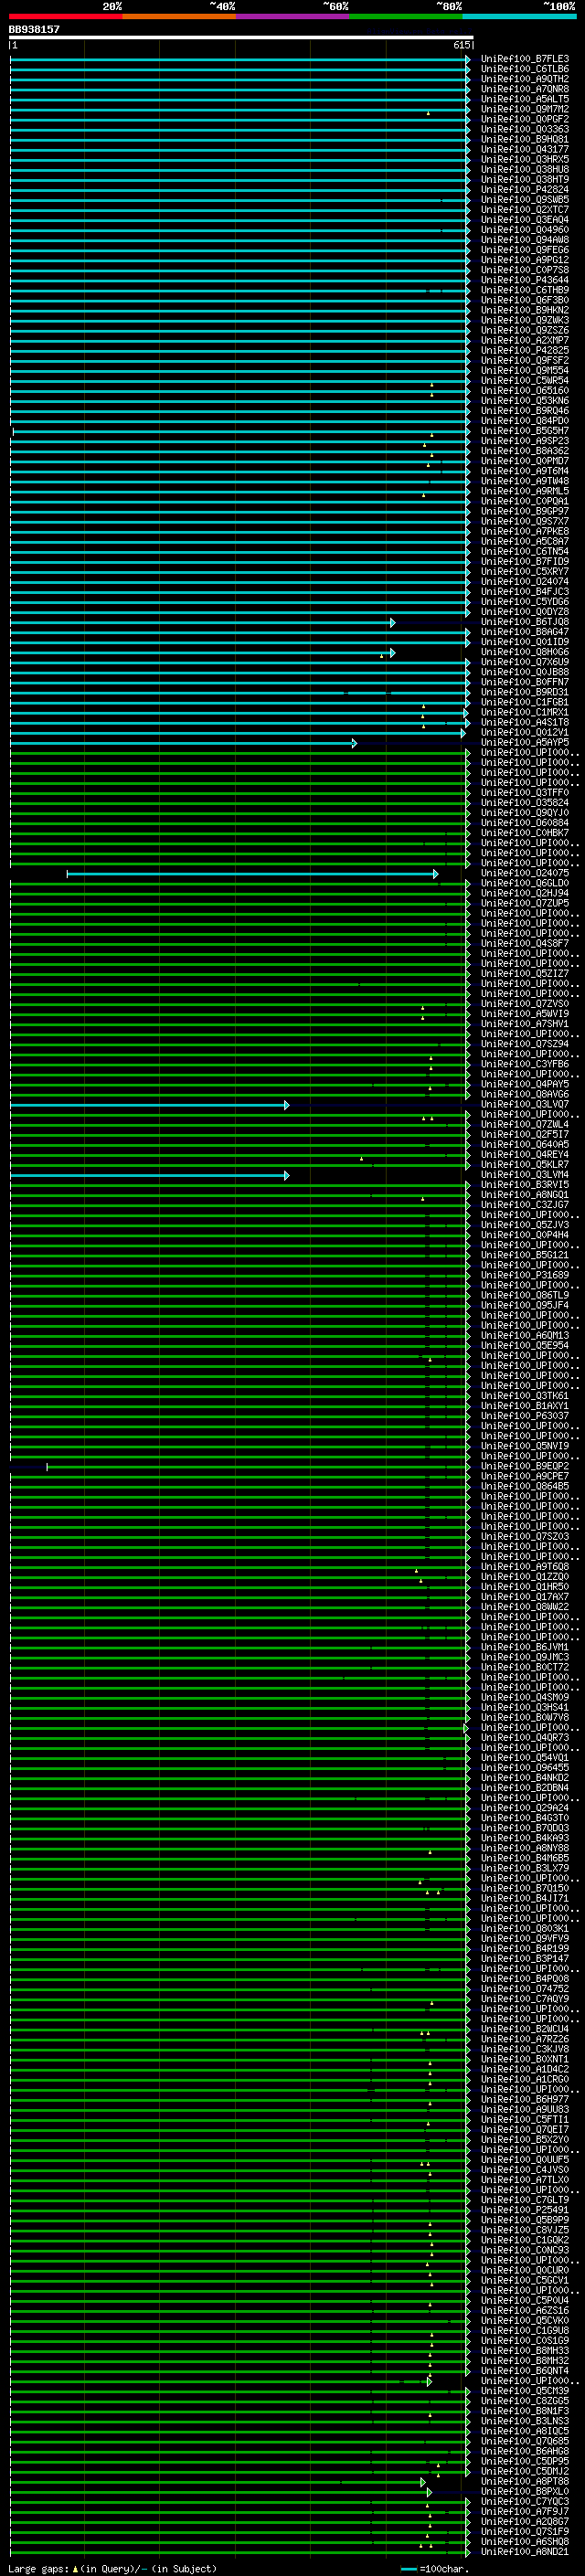585x2576 pixels.
Task: Select hit label UniRef100_P42824
Action: coord(525,189)
